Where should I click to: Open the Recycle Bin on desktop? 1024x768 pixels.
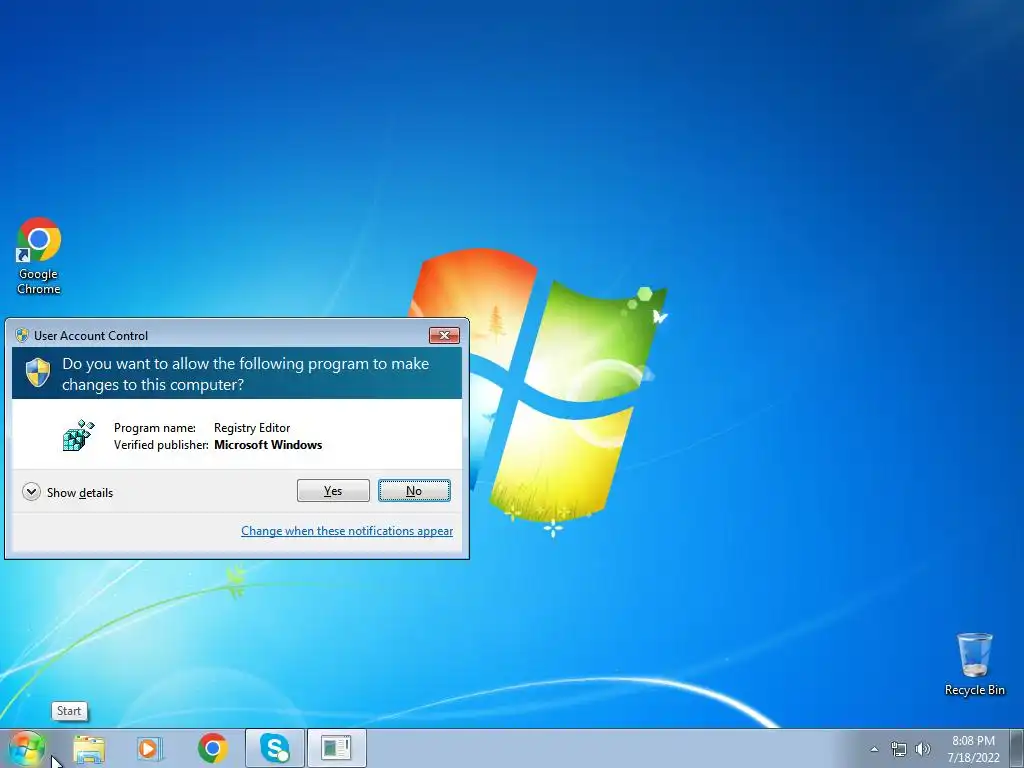(x=974, y=664)
